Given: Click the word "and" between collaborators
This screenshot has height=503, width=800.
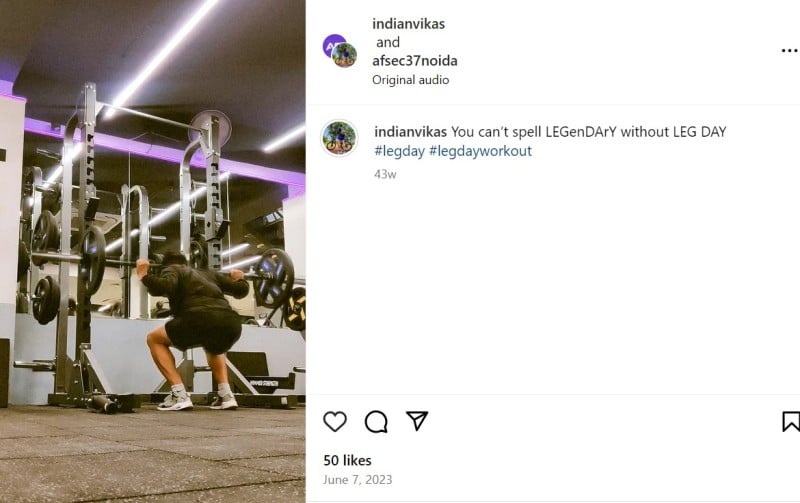Looking at the screenshot, I should [x=388, y=42].
